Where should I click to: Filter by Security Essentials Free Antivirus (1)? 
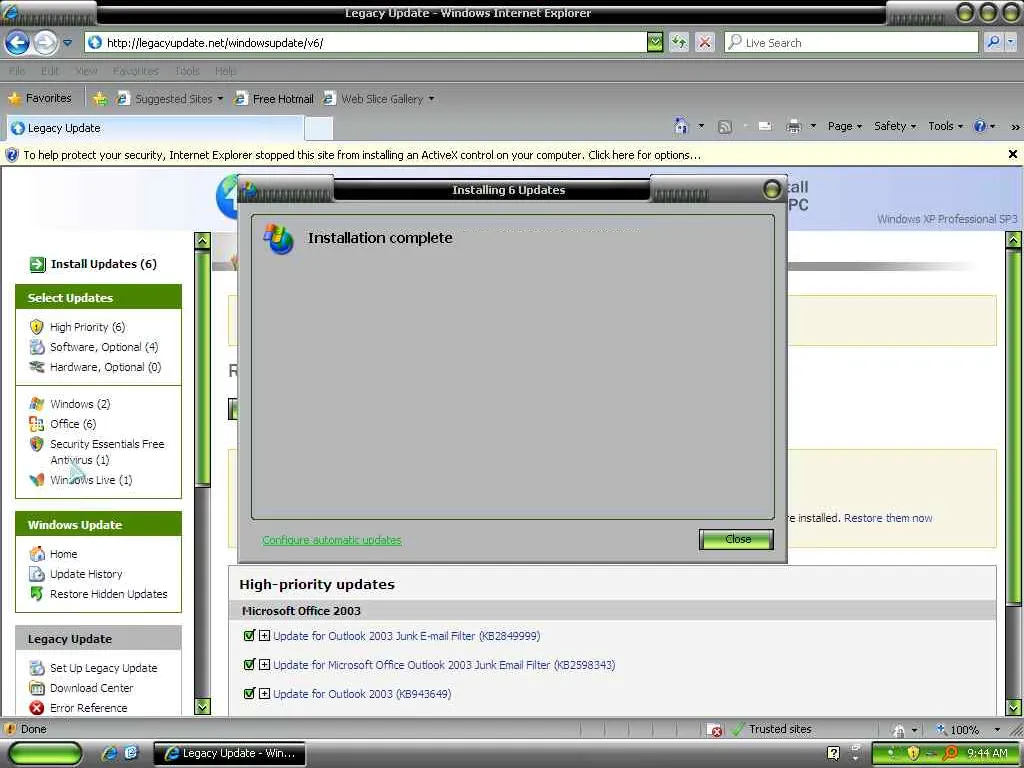[x=106, y=452]
